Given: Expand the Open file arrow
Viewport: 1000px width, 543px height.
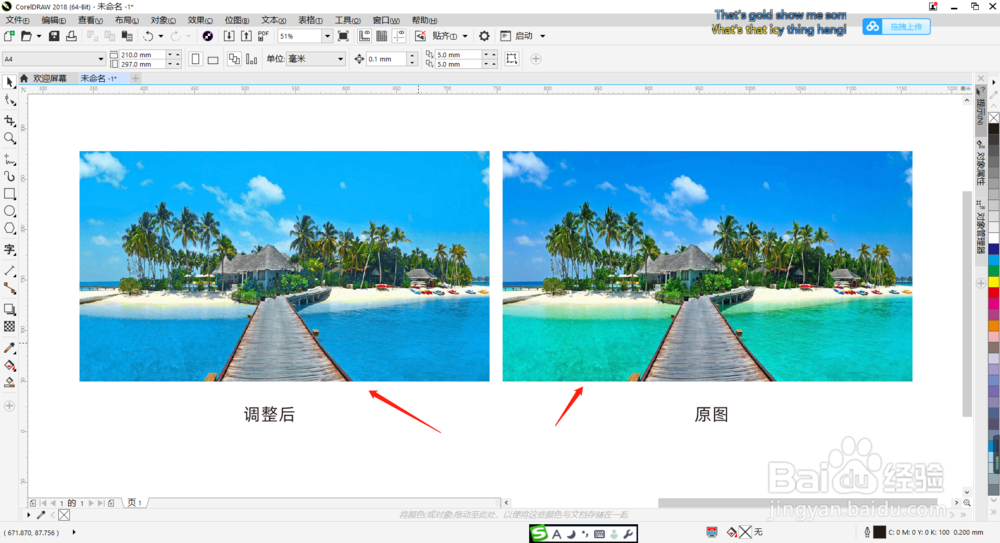Looking at the screenshot, I should 39,36.
